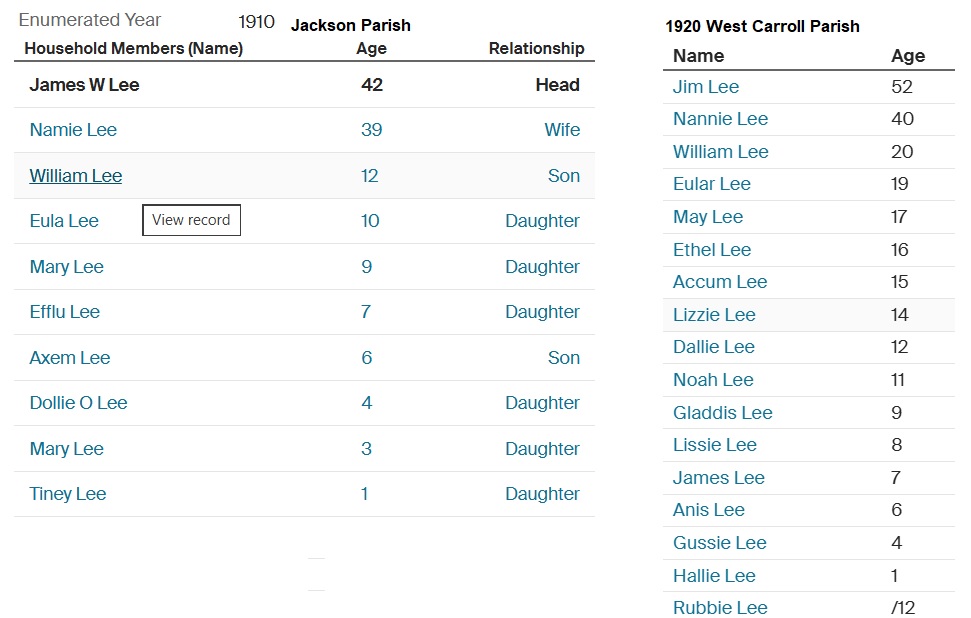The height and width of the screenshot is (618, 971).
Task: Select Noah Lee, age 11
Action: [x=713, y=380]
